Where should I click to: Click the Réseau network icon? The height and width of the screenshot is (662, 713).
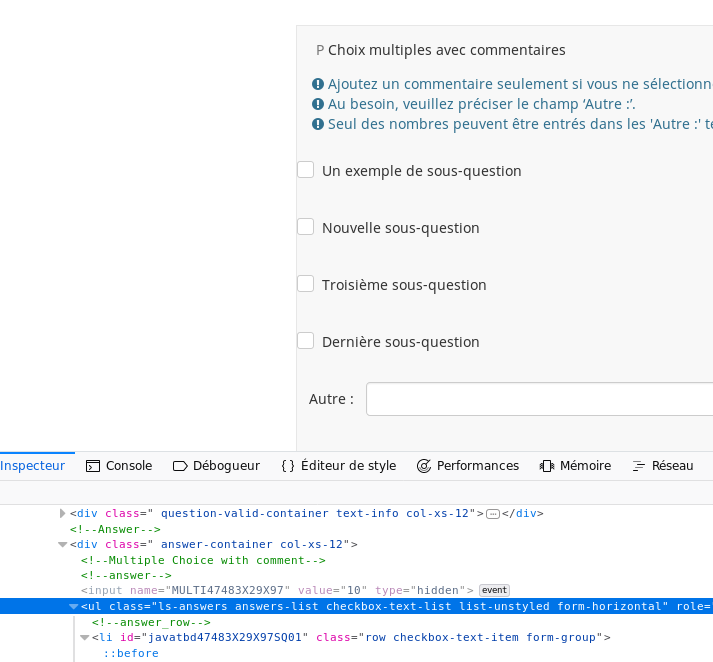639,466
